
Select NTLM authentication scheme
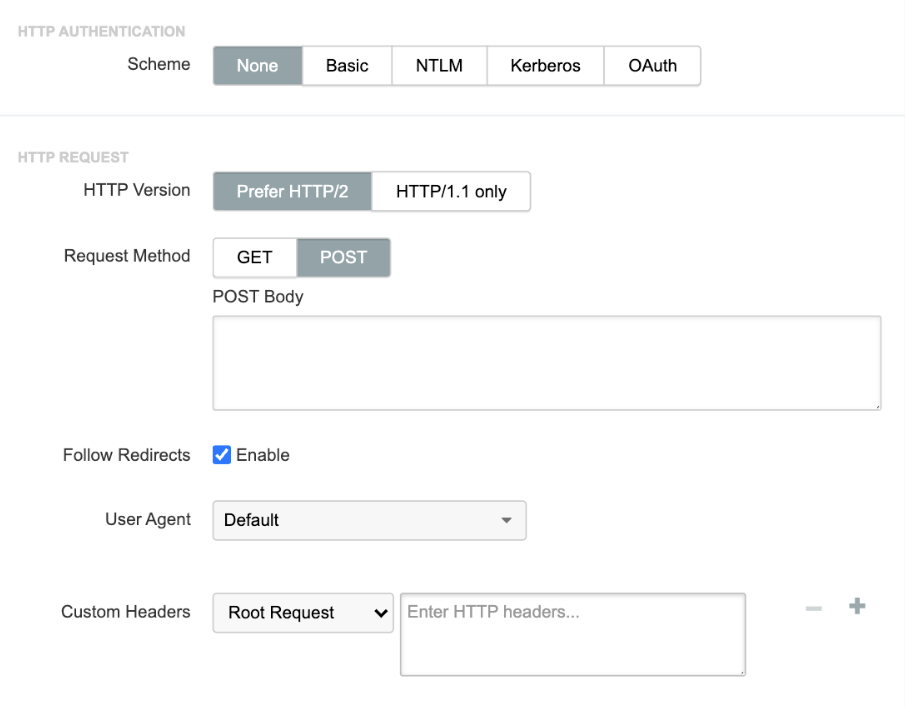(x=439, y=66)
